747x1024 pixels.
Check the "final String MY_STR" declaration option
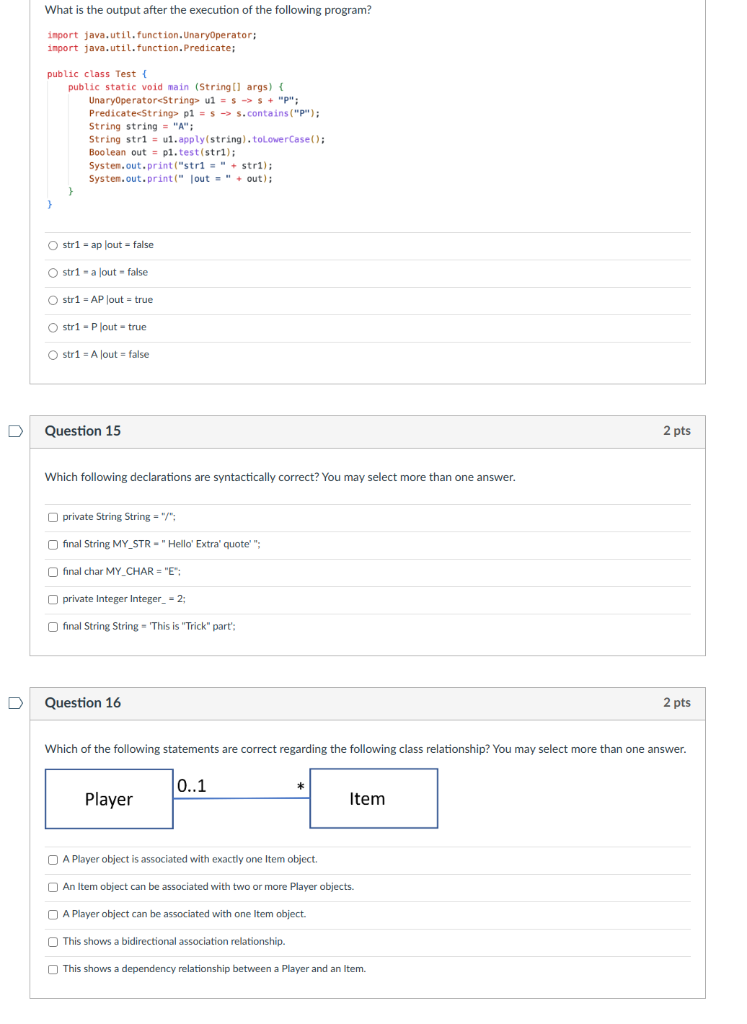click(51, 545)
